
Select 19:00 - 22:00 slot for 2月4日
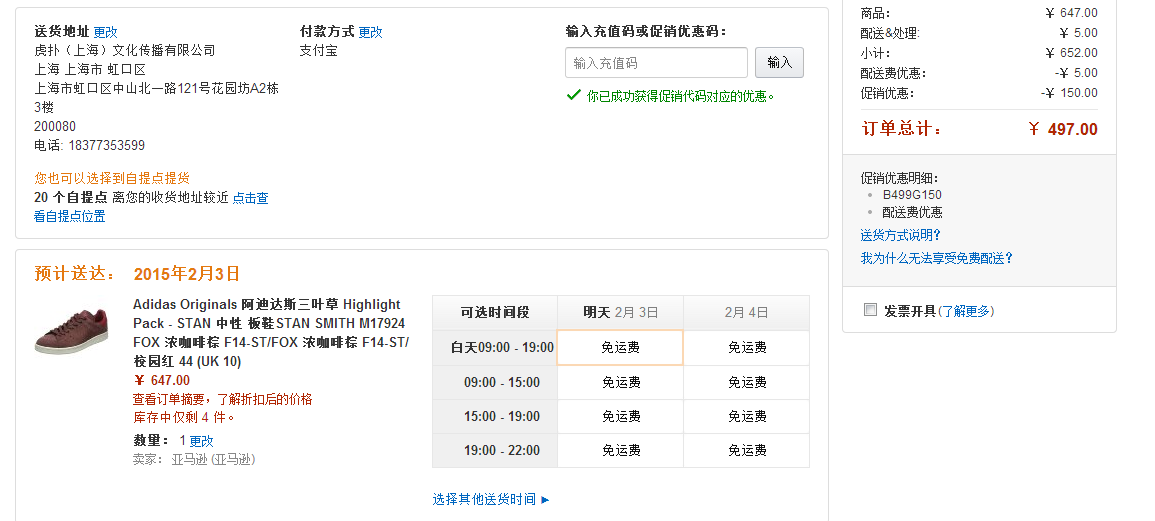747,450
